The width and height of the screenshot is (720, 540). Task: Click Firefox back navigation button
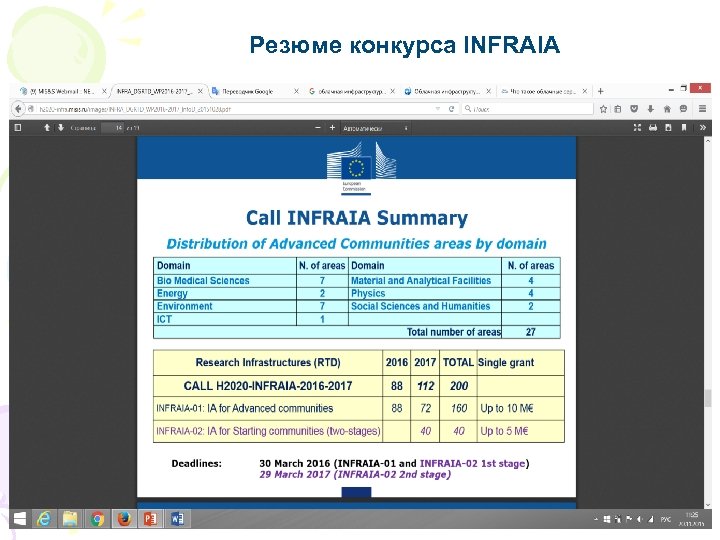[x=18, y=109]
